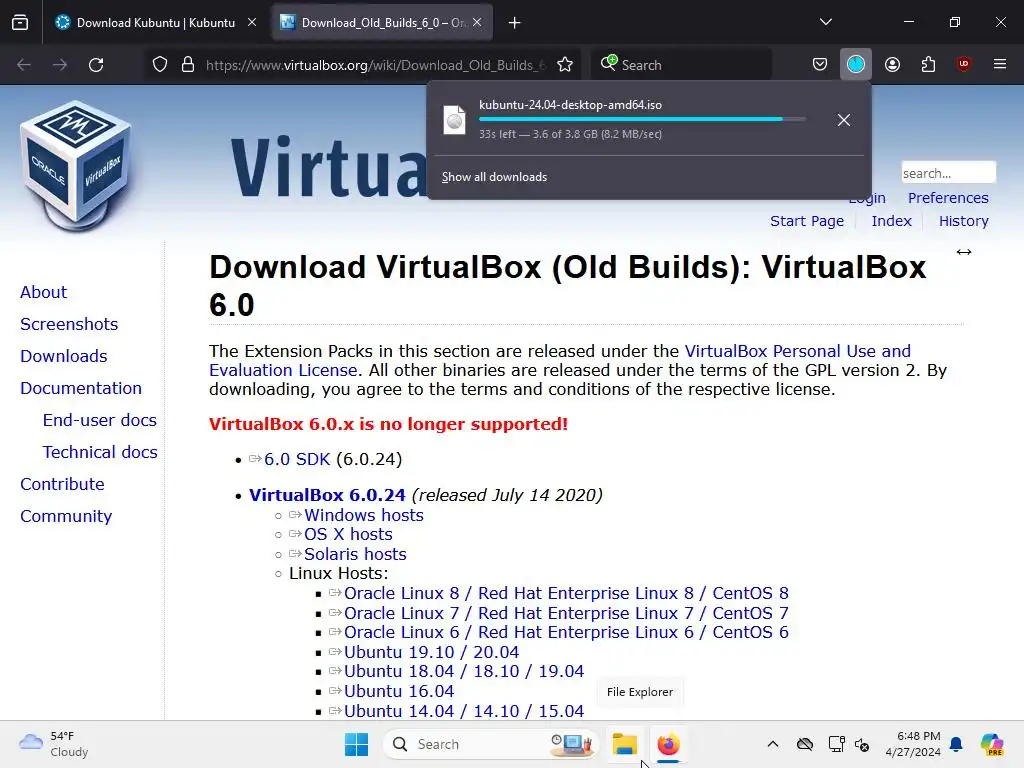Click the padlock site security icon
Screen dimensions: 1024x768
[x=188, y=65]
